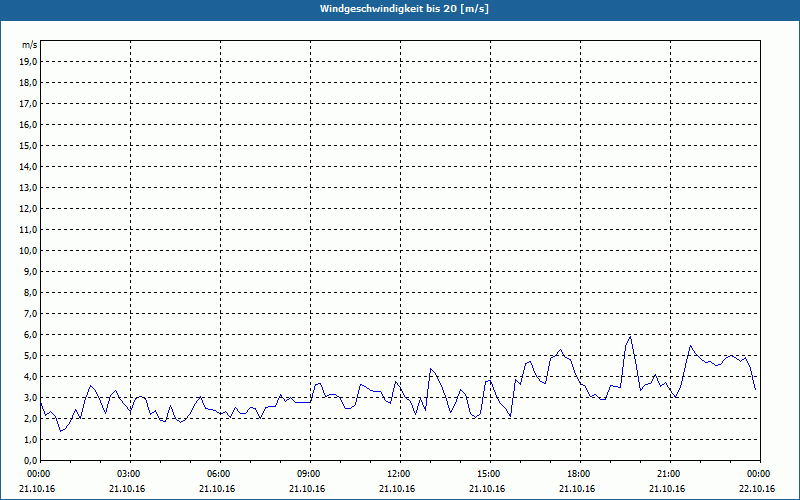The width and height of the screenshot is (800, 500).
Task: Click the 15:00 time axis label
Action: pyautogui.click(x=487, y=474)
